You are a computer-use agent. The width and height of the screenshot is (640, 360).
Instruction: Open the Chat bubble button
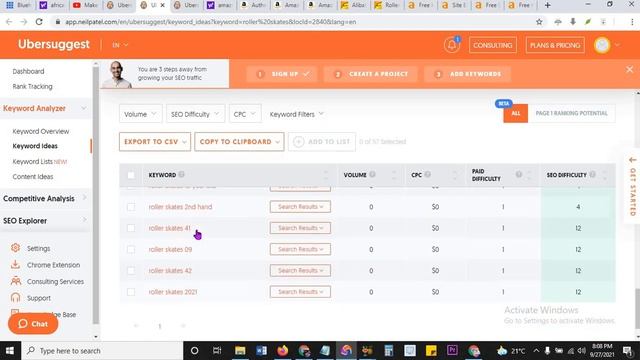(33, 324)
